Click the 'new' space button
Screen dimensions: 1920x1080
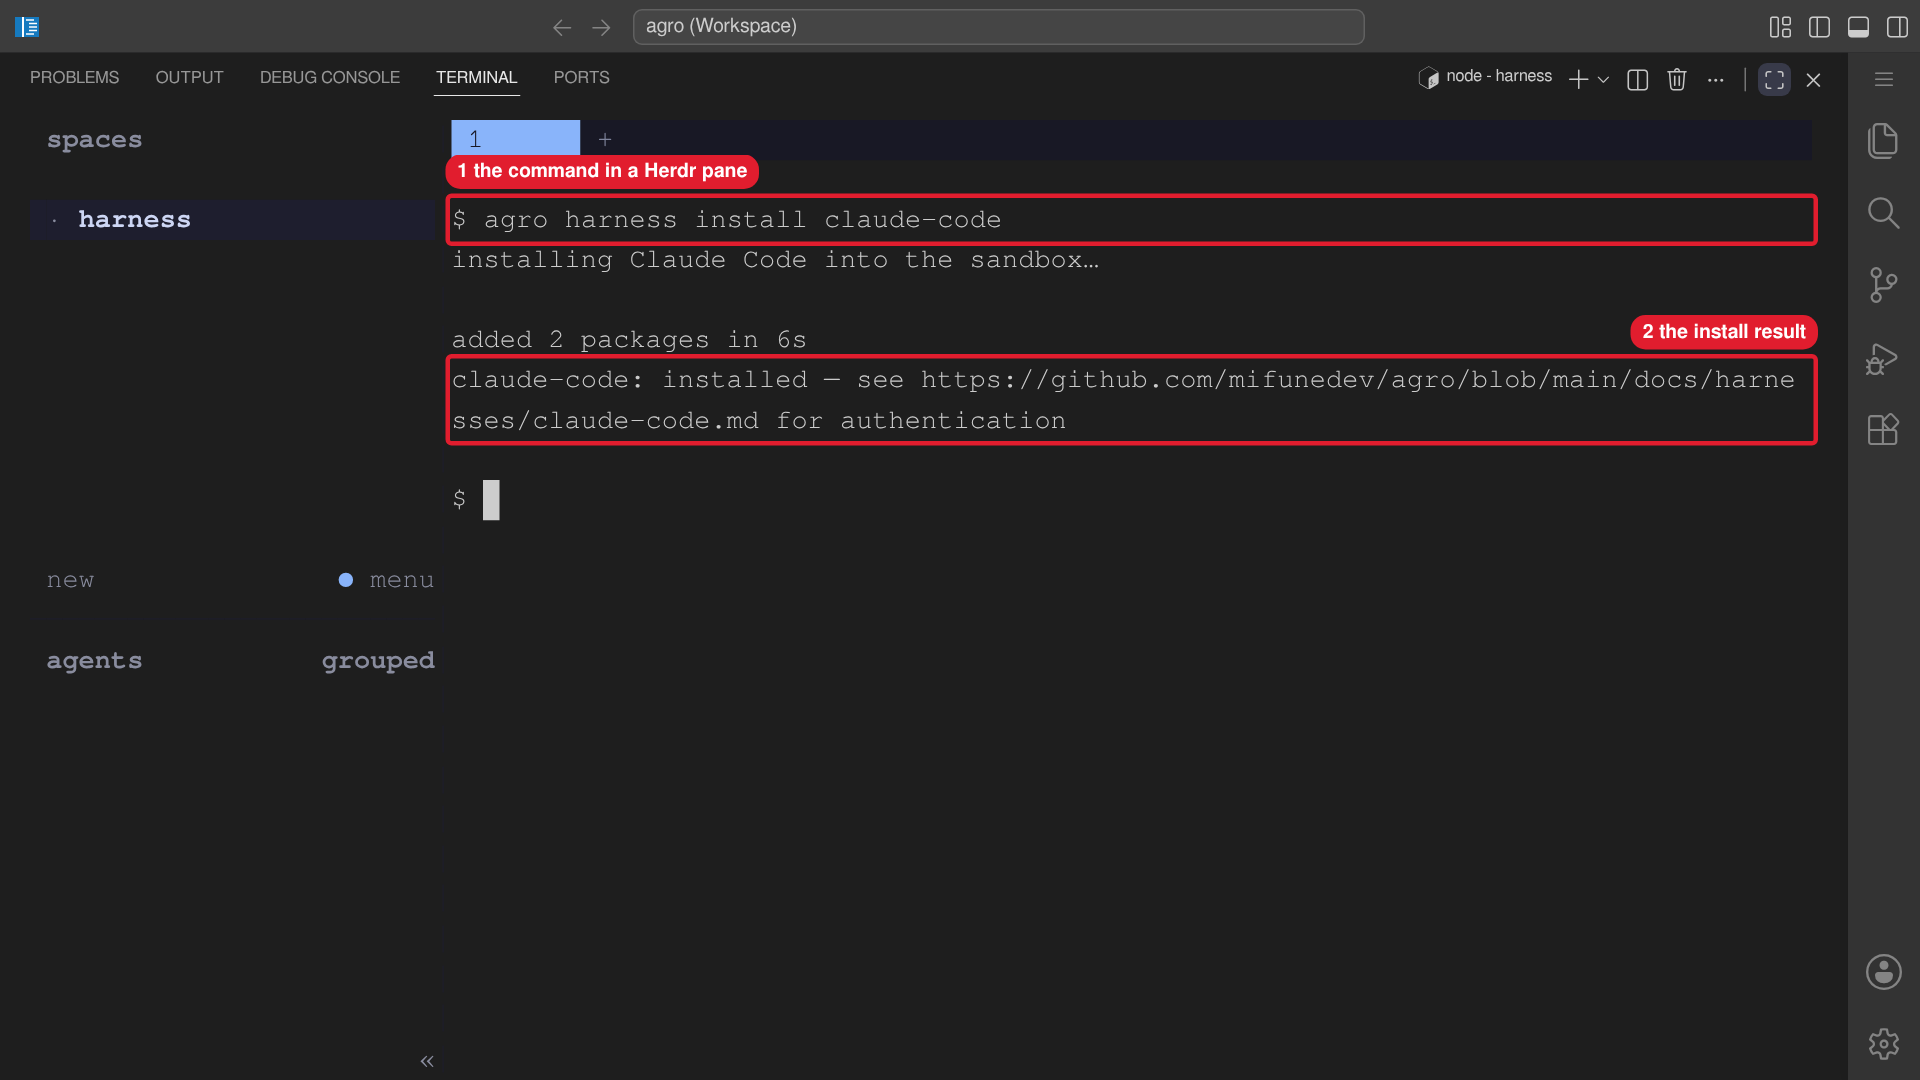(x=70, y=580)
